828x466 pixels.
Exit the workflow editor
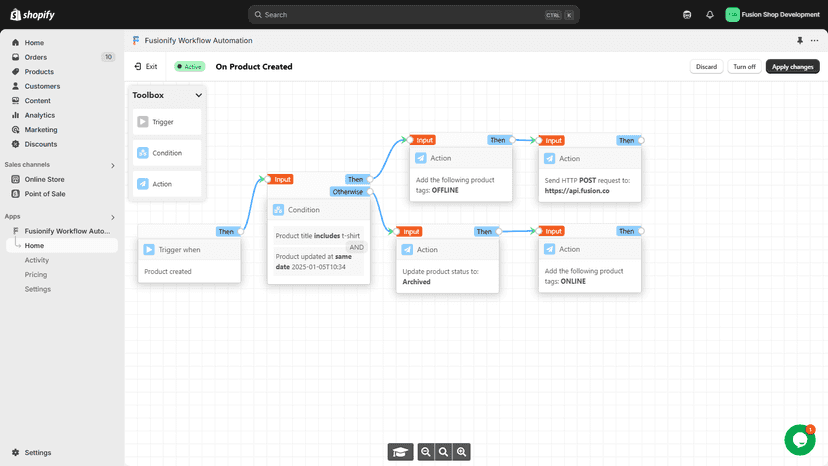(x=146, y=67)
